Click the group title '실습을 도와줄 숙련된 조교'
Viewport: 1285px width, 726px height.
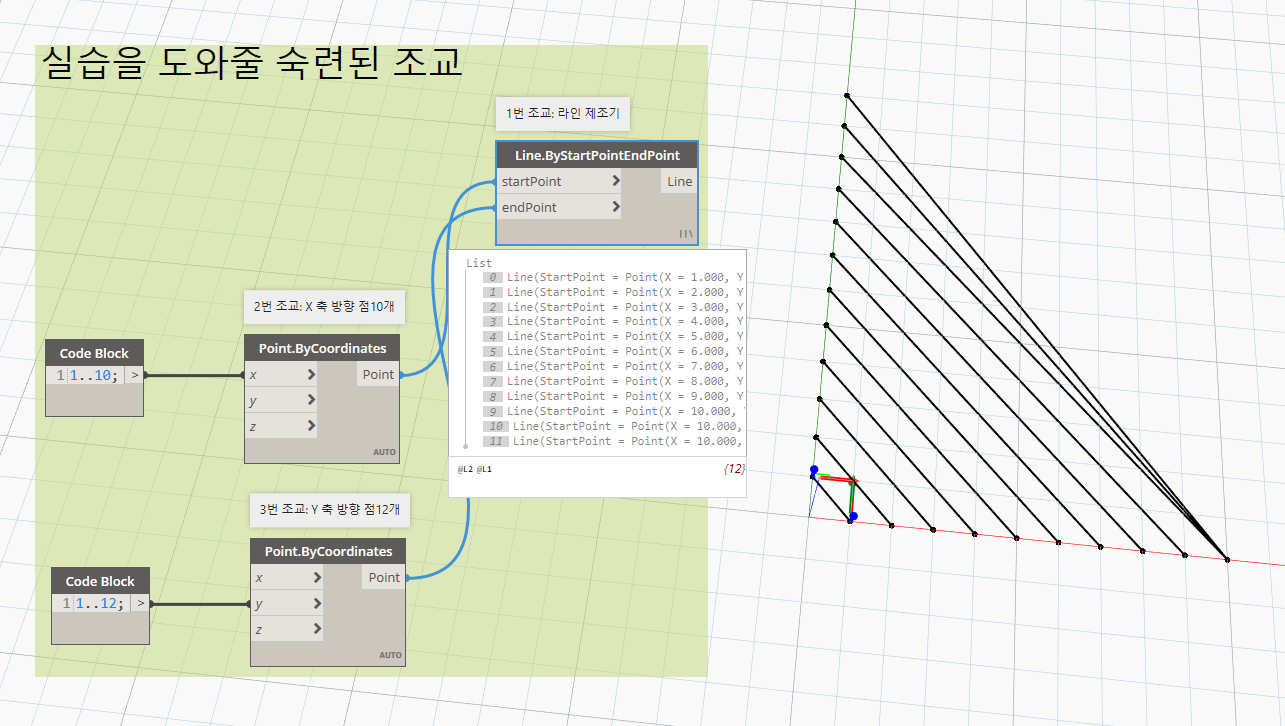coord(252,63)
